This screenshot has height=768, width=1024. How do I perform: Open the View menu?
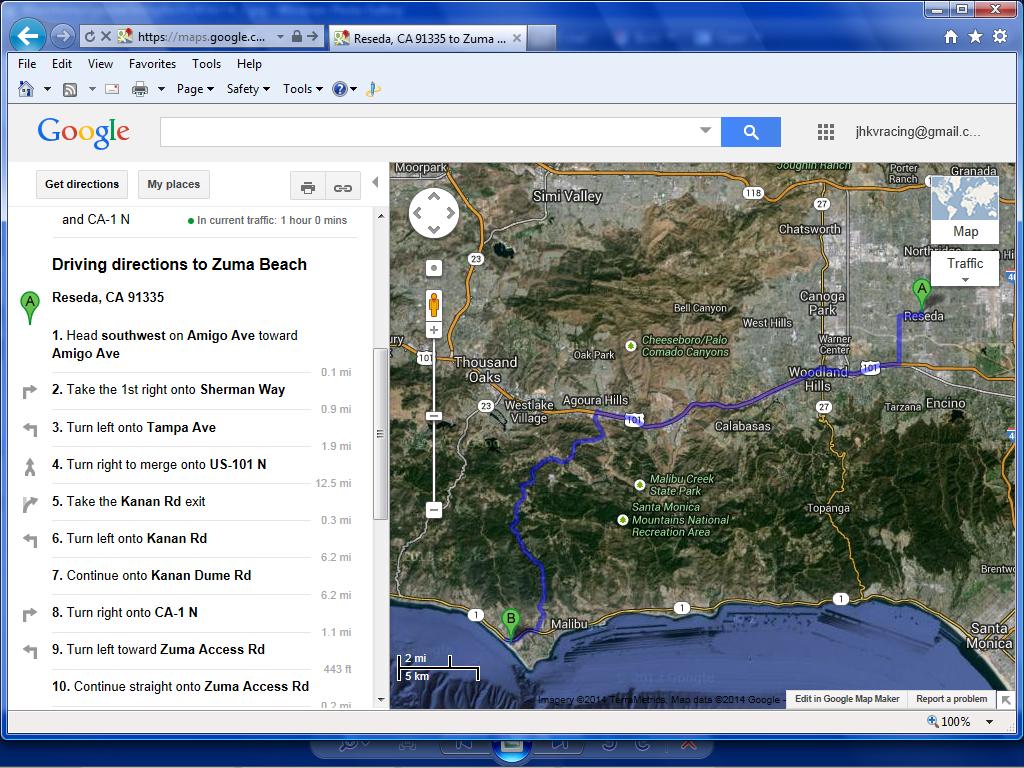101,64
